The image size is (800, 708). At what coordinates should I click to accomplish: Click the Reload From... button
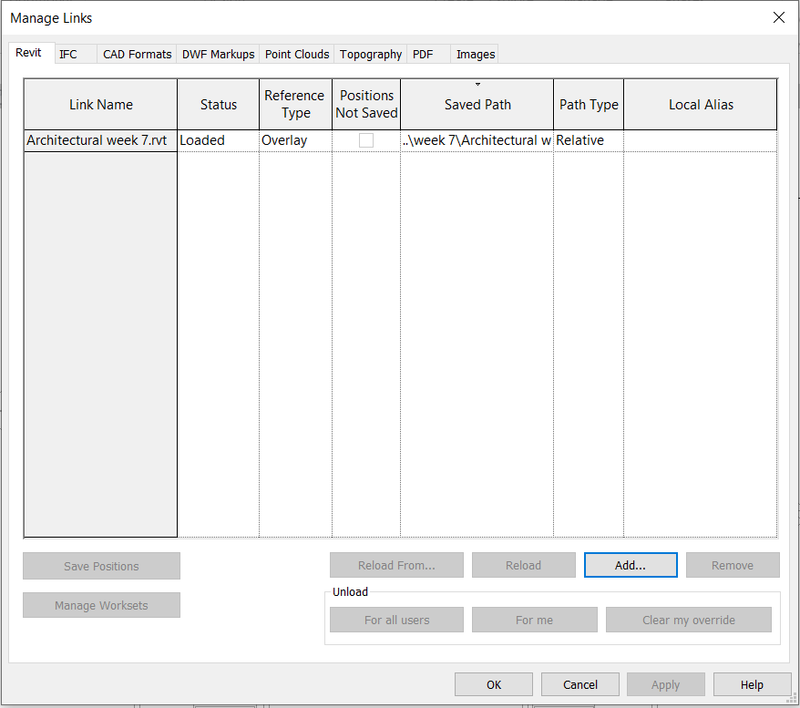[396, 565]
